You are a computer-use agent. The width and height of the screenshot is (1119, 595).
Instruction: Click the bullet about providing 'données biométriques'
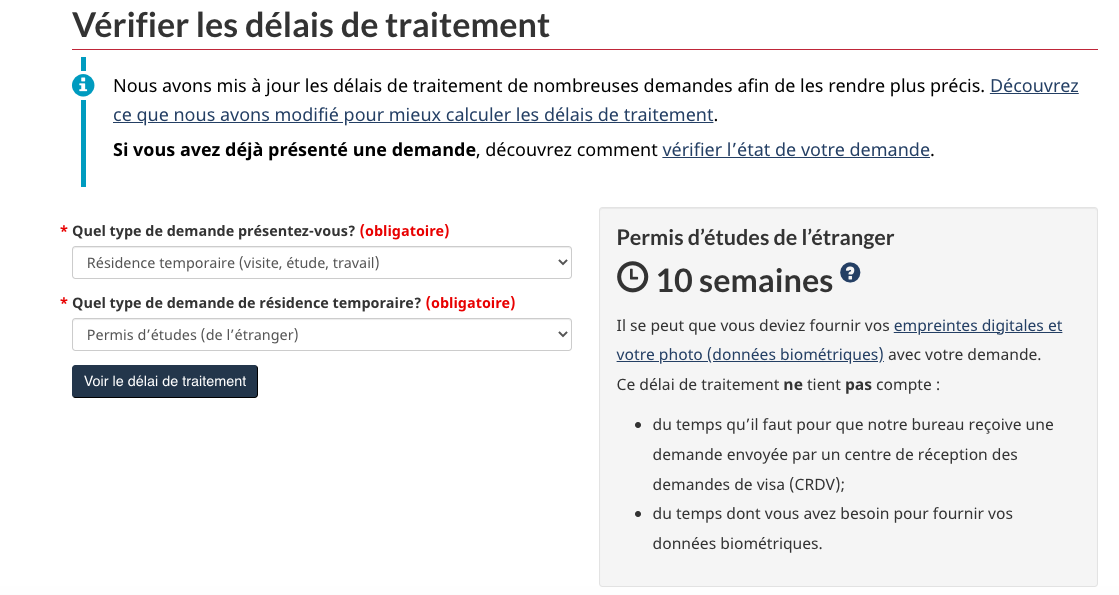coord(832,528)
